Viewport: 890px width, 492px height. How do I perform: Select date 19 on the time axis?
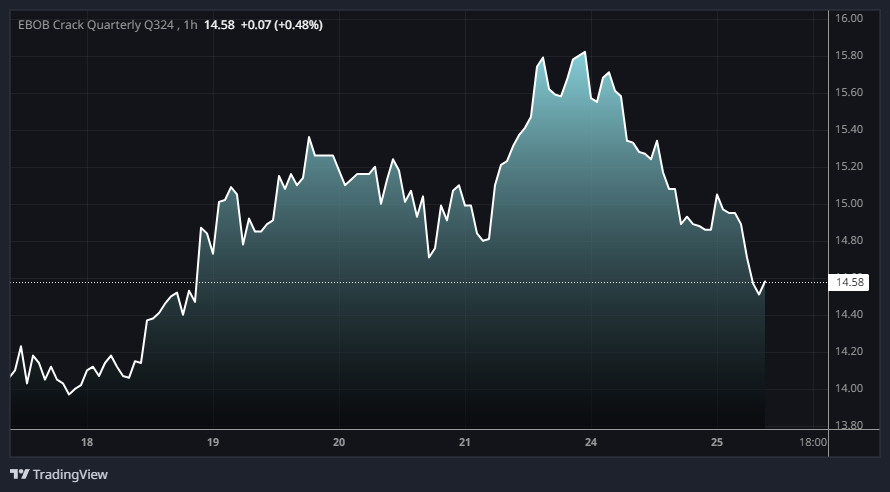click(213, 442)
